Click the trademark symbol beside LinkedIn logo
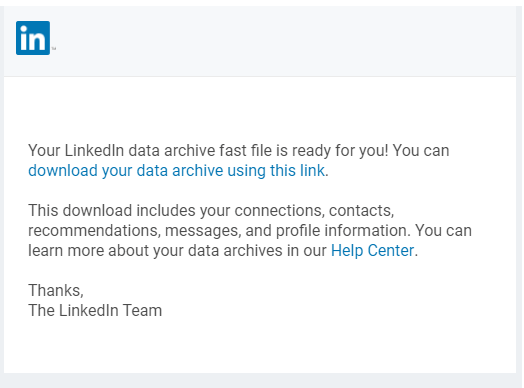524x388 pixels. coord(54,49)
